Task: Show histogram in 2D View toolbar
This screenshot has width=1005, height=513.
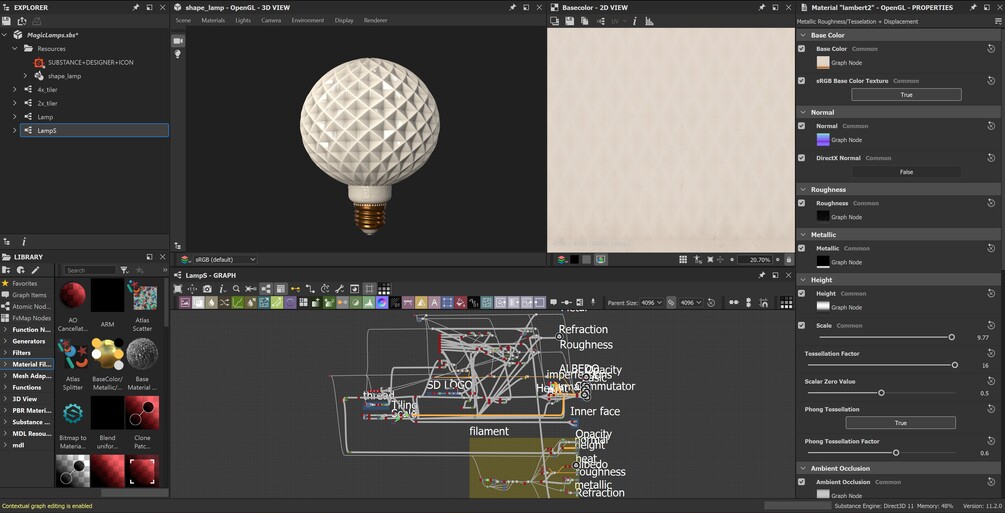Action: pyautogui.click(x=649, y=21)
